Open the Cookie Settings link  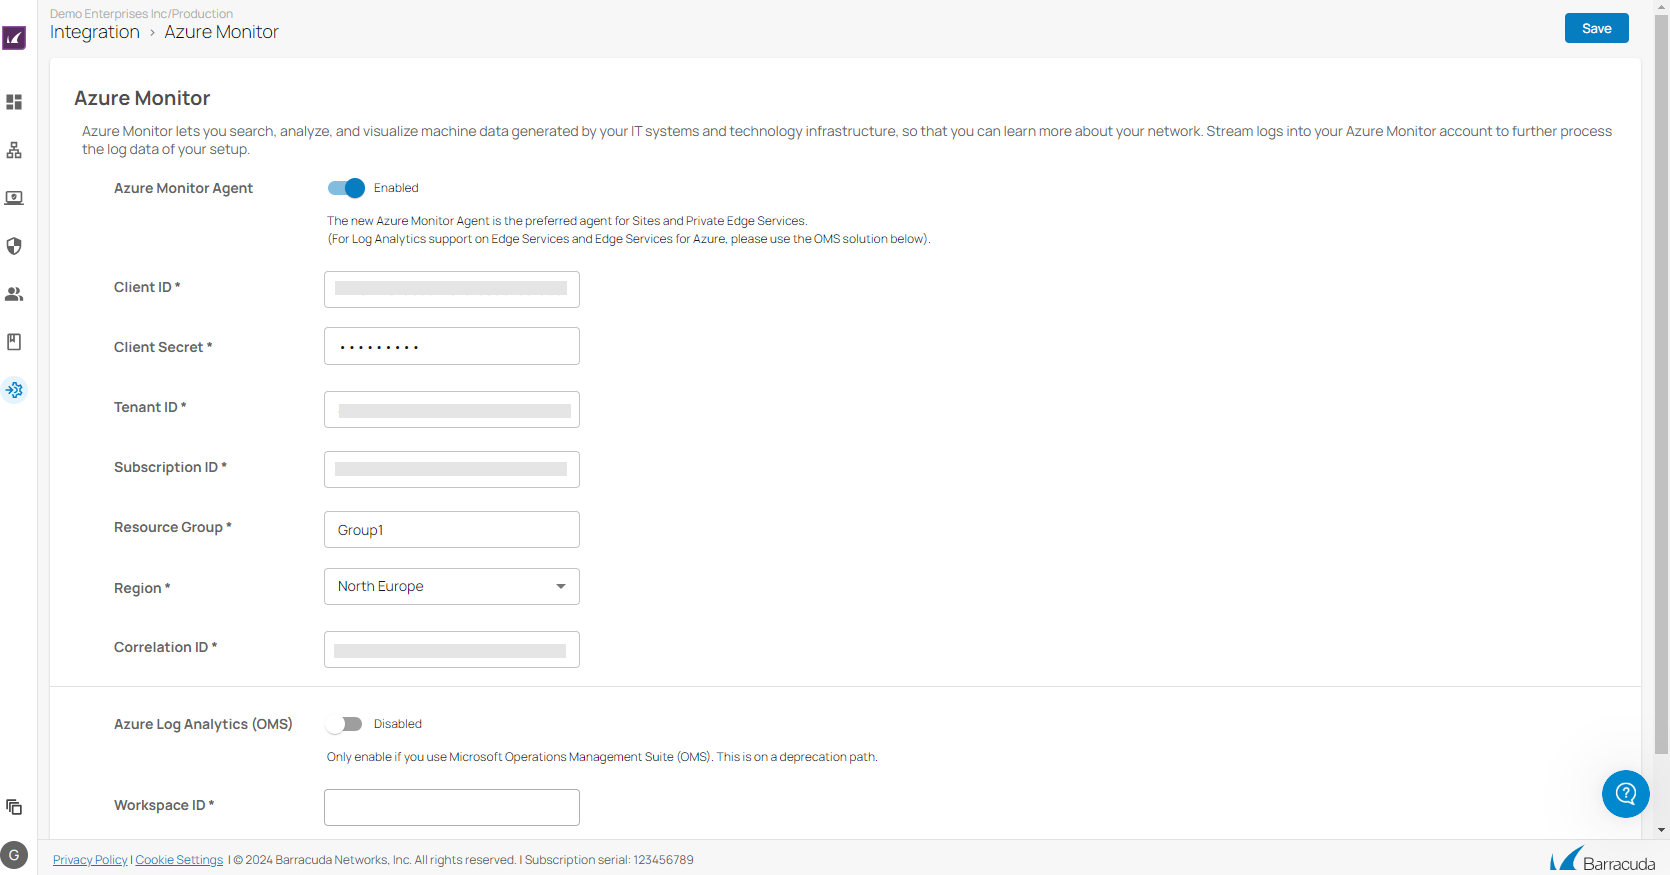[x=179, y=860]
